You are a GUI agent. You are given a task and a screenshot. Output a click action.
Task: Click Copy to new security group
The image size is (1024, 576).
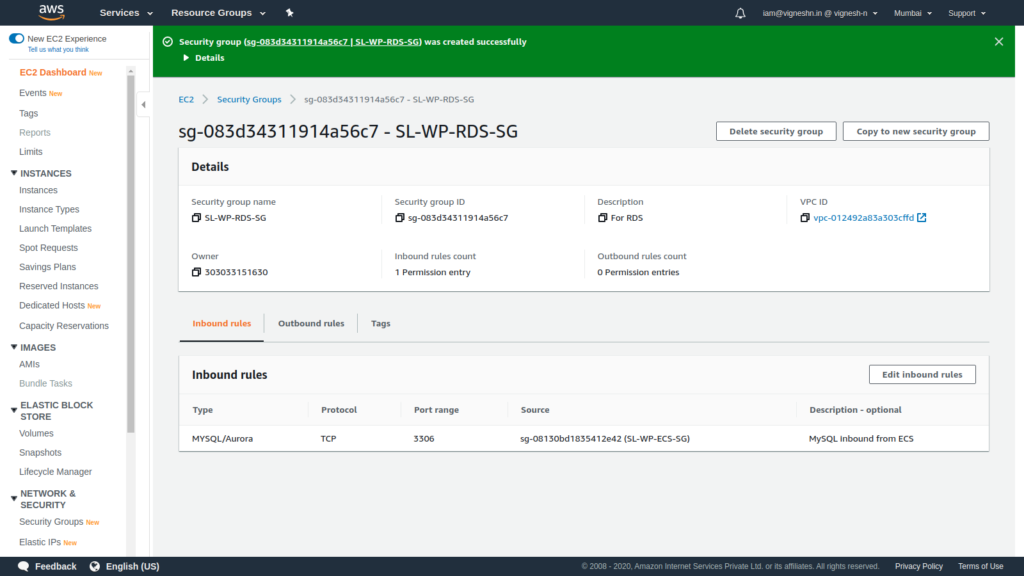pos(916,131)
